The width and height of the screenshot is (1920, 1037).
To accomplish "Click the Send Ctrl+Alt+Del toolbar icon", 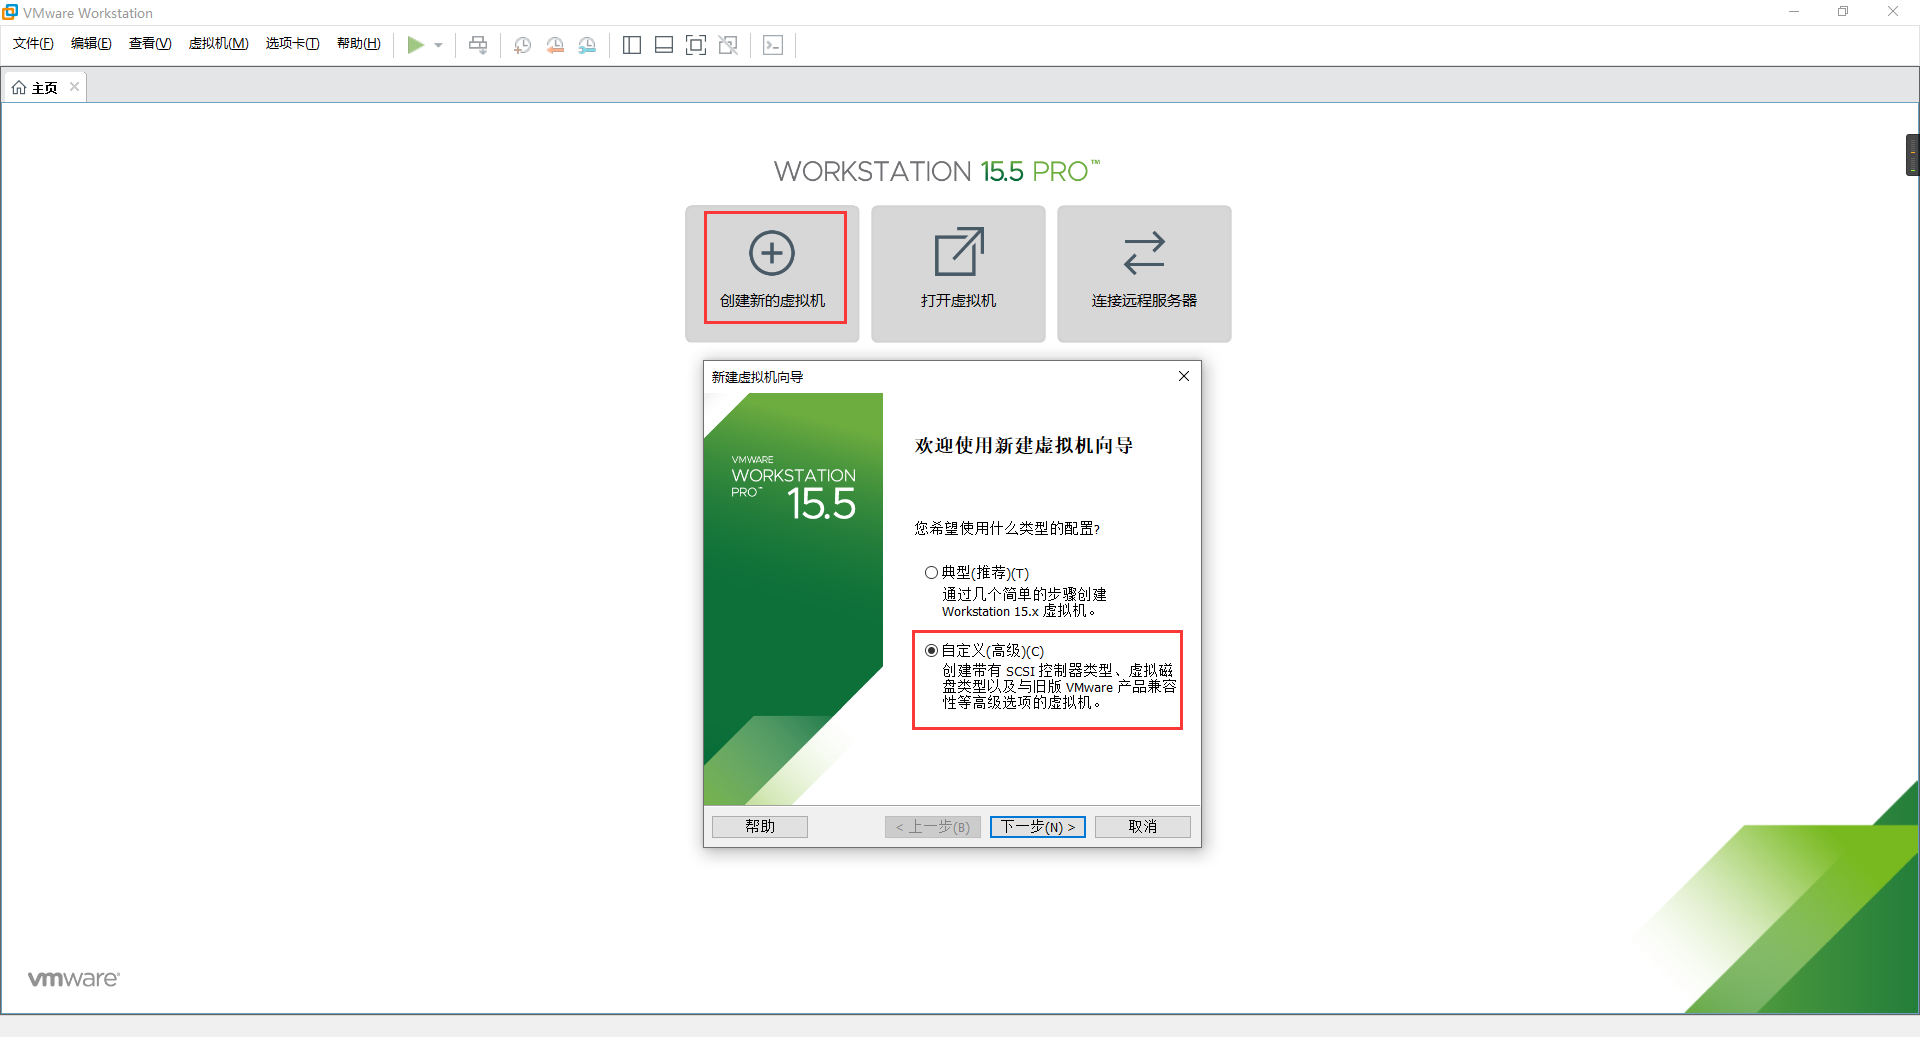I will (478, 45).
